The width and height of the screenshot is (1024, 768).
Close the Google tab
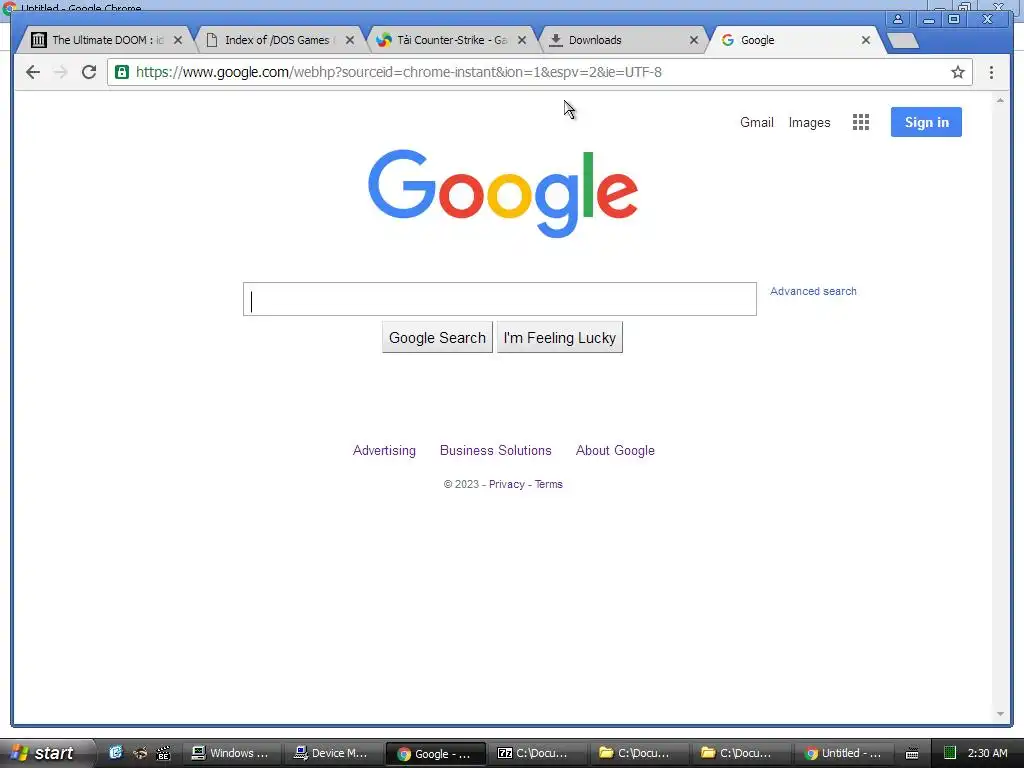(x=865, y=40)
